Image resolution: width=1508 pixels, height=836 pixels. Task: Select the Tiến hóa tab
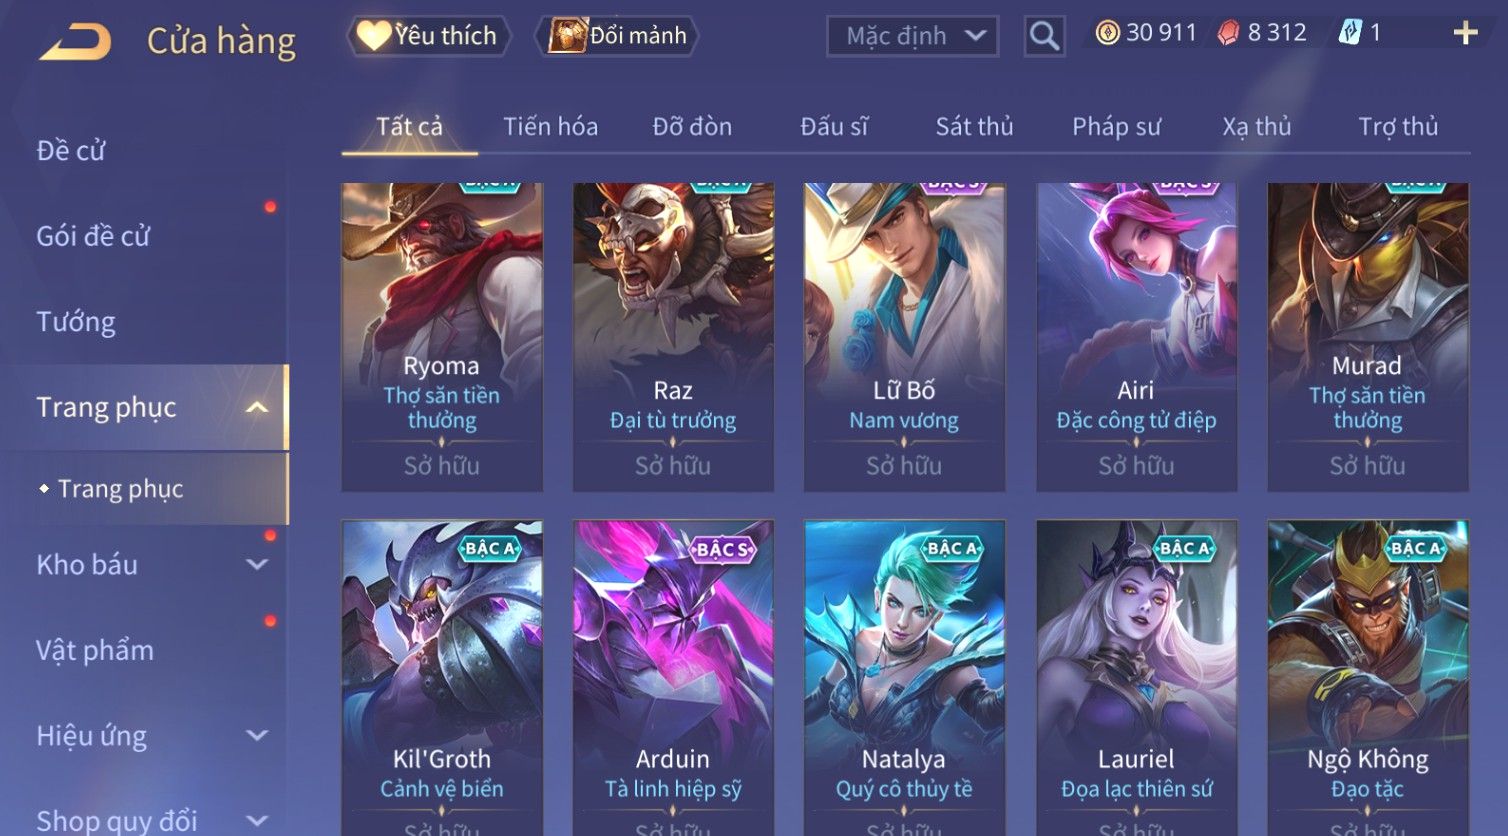coord(550,127)
